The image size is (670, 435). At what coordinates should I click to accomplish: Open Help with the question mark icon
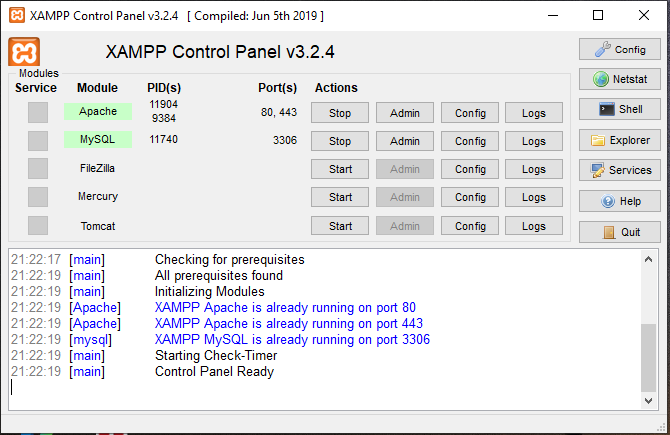tap(620, 201)
